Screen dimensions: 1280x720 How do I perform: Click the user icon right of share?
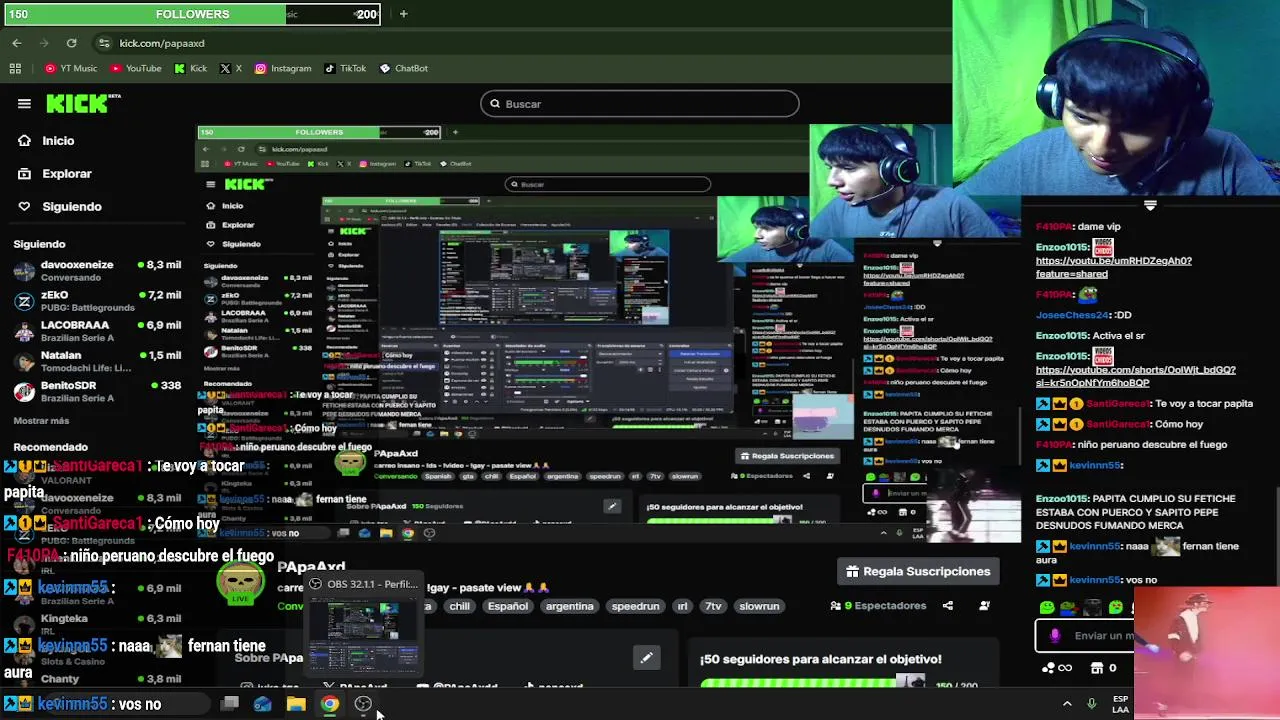(x=984, y=606)
